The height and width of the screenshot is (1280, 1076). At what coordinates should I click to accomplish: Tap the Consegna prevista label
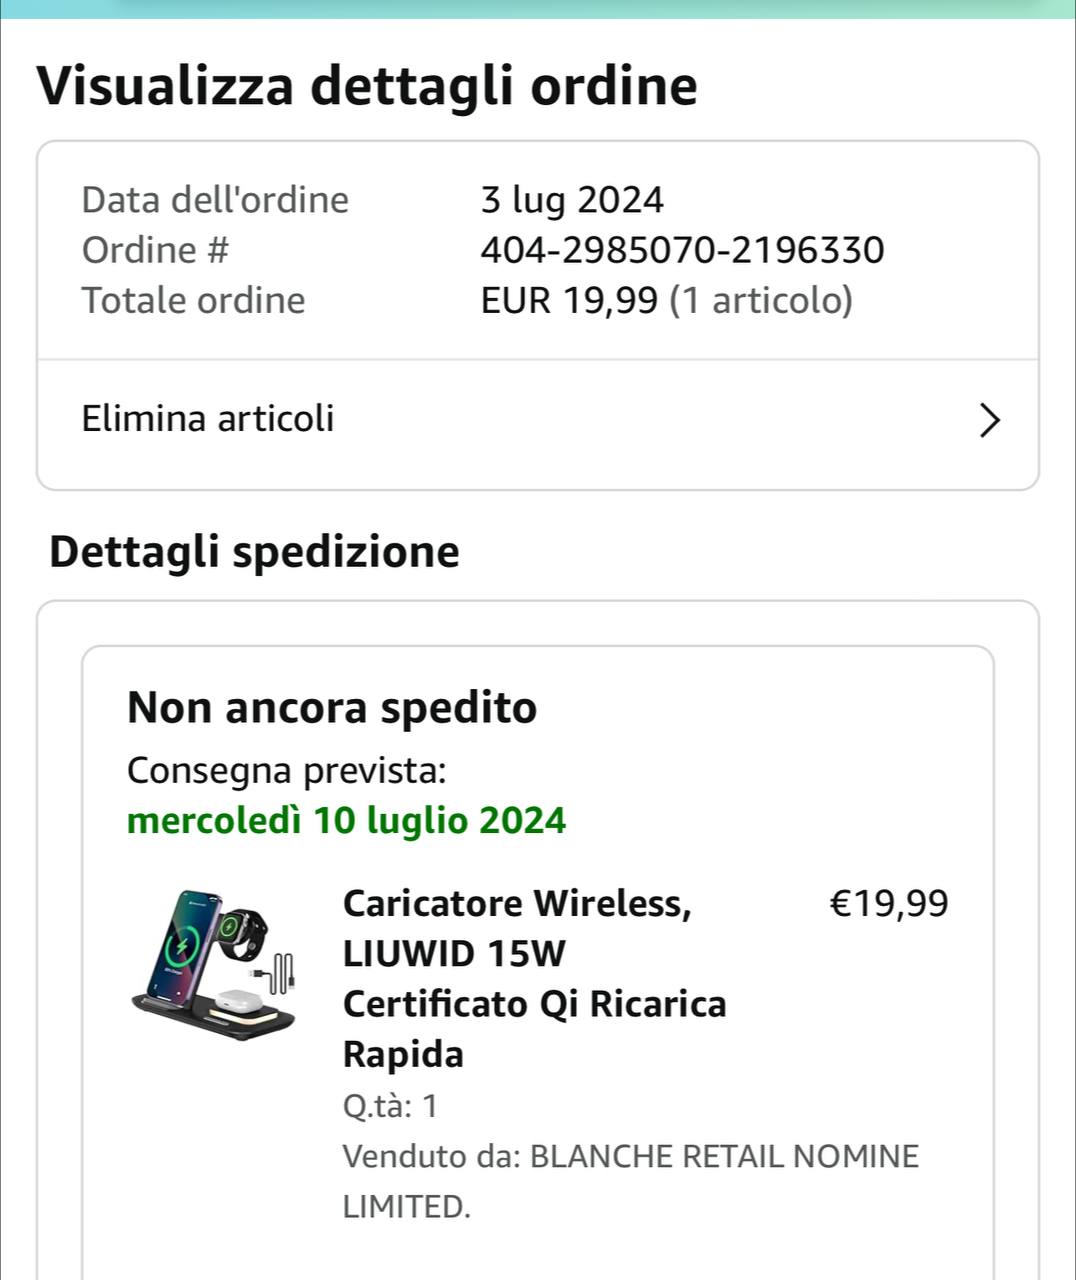pyautogui.click(x=286, y=771)
